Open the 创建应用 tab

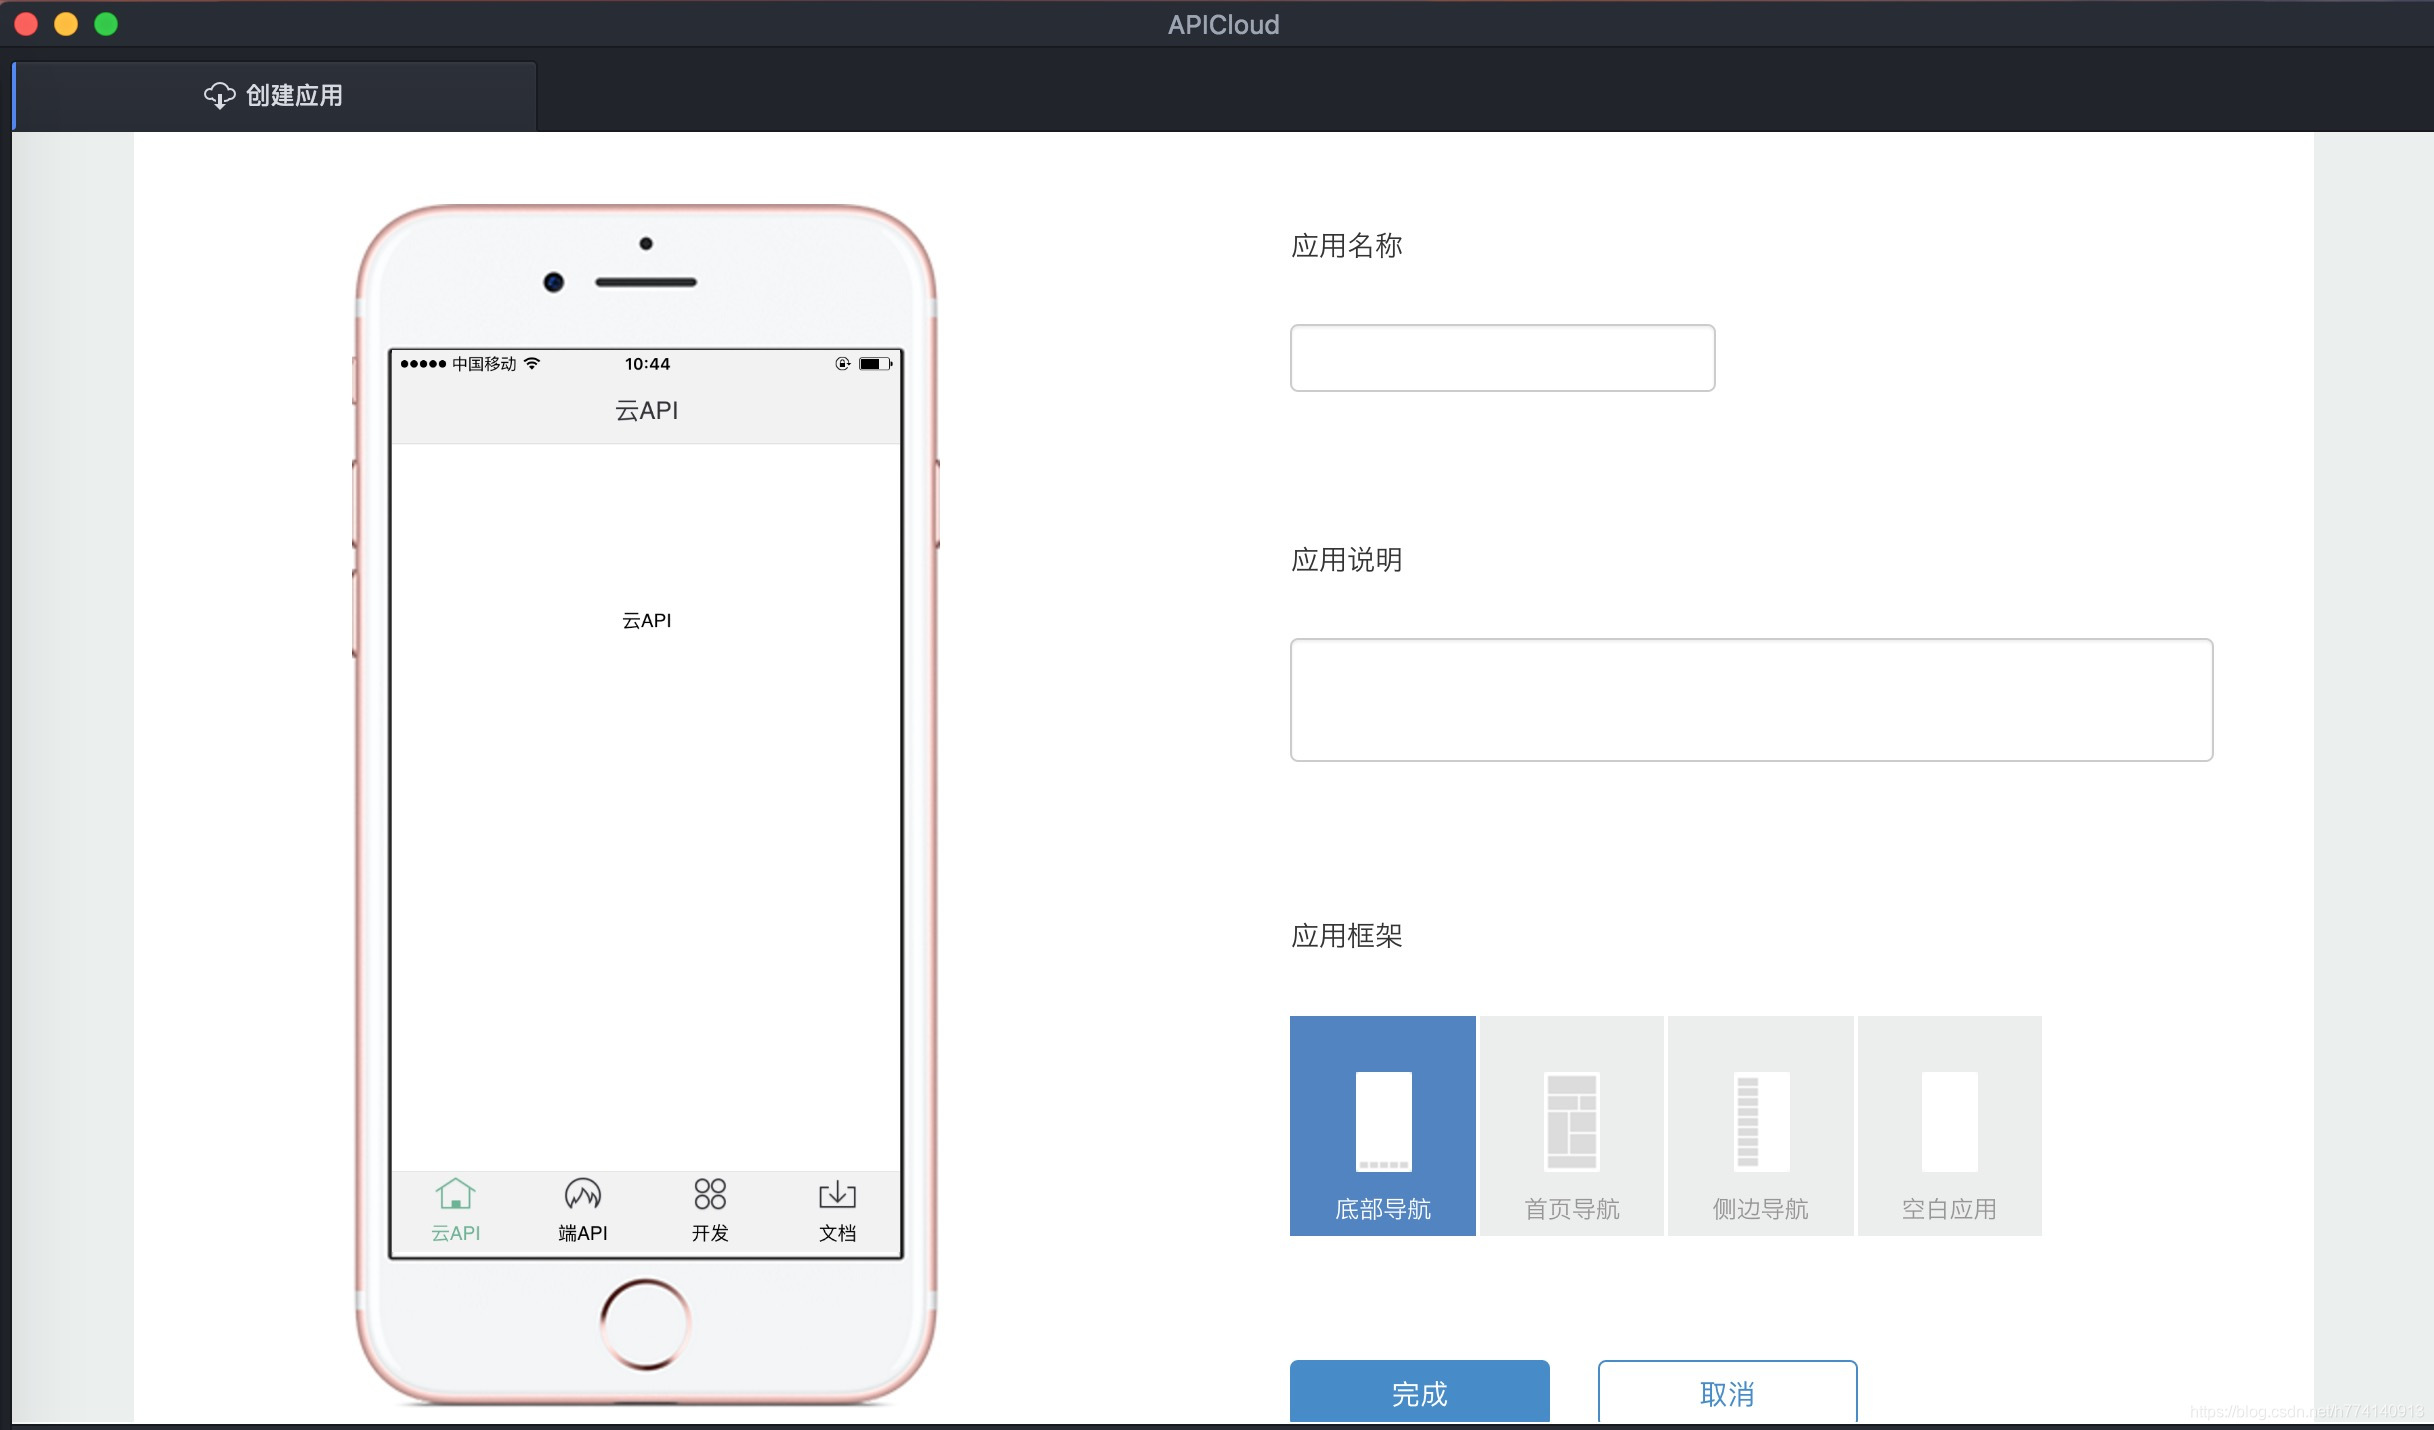pyautogui.click(x=275, y=96)
